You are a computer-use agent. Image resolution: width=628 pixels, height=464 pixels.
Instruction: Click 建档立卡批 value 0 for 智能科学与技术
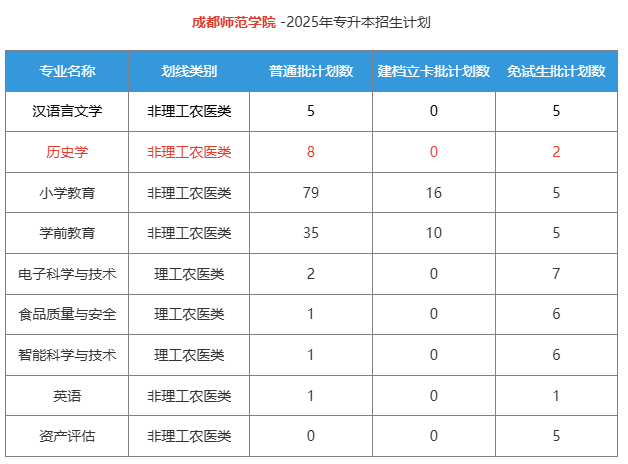[x=434, y=355]
